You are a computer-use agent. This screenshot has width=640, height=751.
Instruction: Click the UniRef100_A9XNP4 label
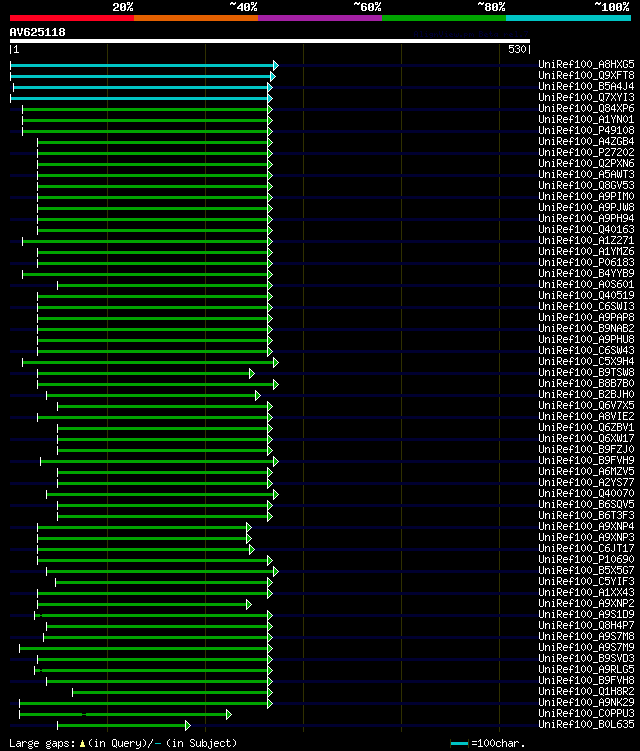[586, 527]
